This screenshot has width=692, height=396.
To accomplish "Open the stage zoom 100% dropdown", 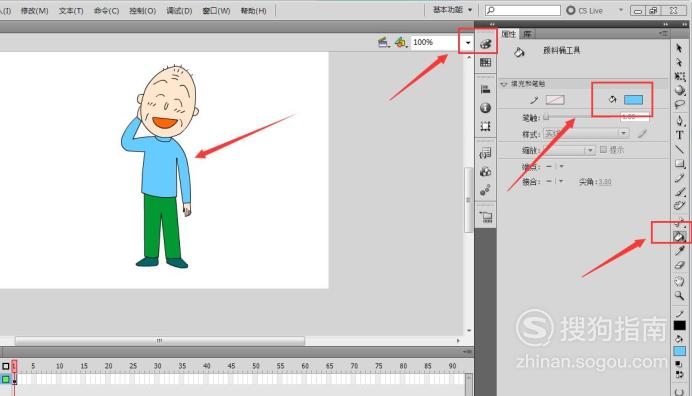I will tap(468, 43).
